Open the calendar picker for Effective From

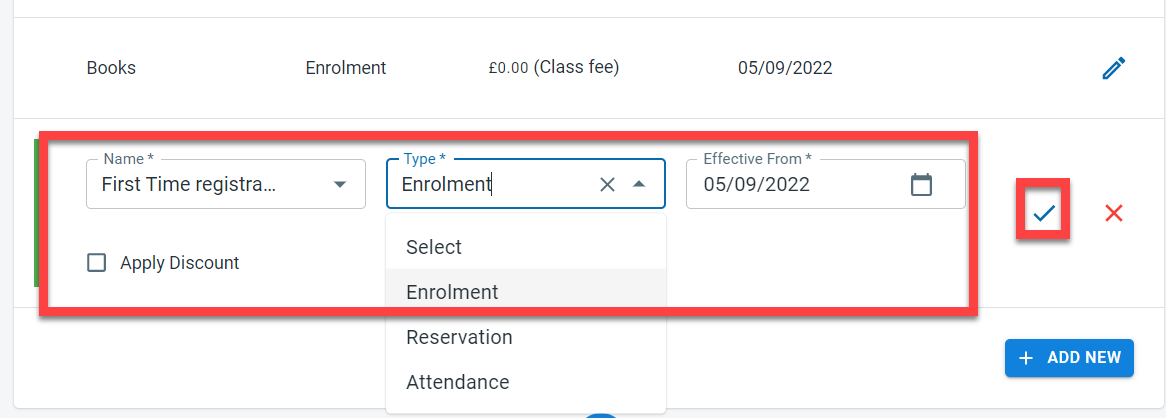pos(921,184)
